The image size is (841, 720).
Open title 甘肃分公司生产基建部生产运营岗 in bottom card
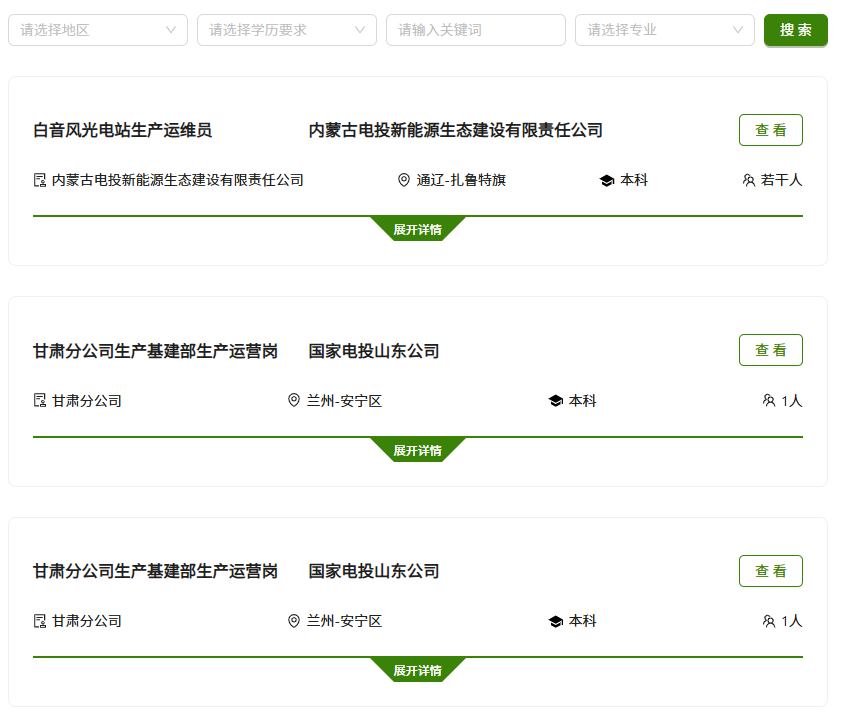[x=156, y=571]
